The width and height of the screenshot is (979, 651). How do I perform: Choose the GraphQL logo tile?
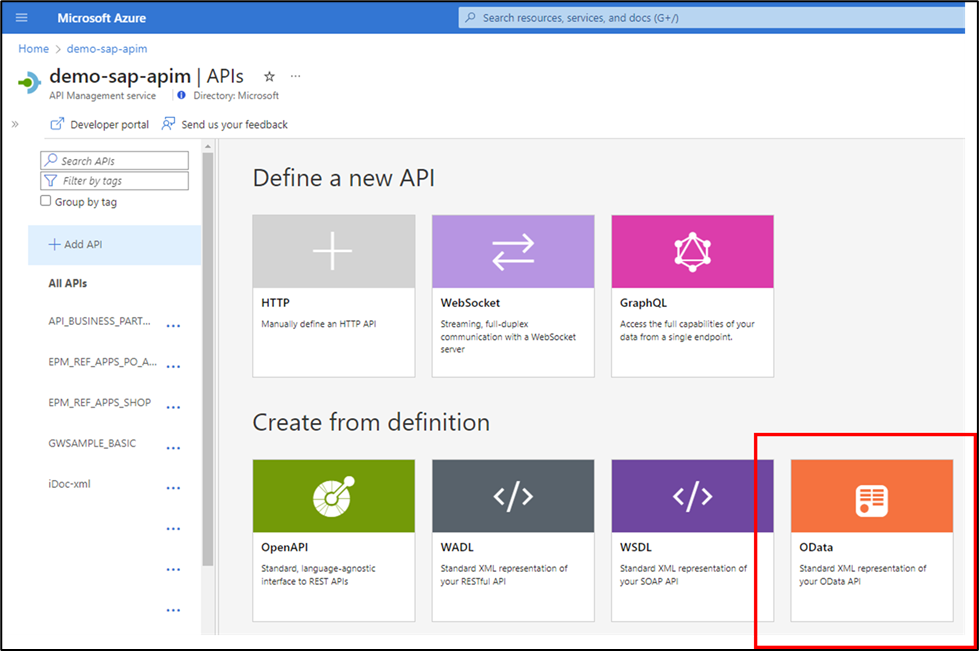692,251
